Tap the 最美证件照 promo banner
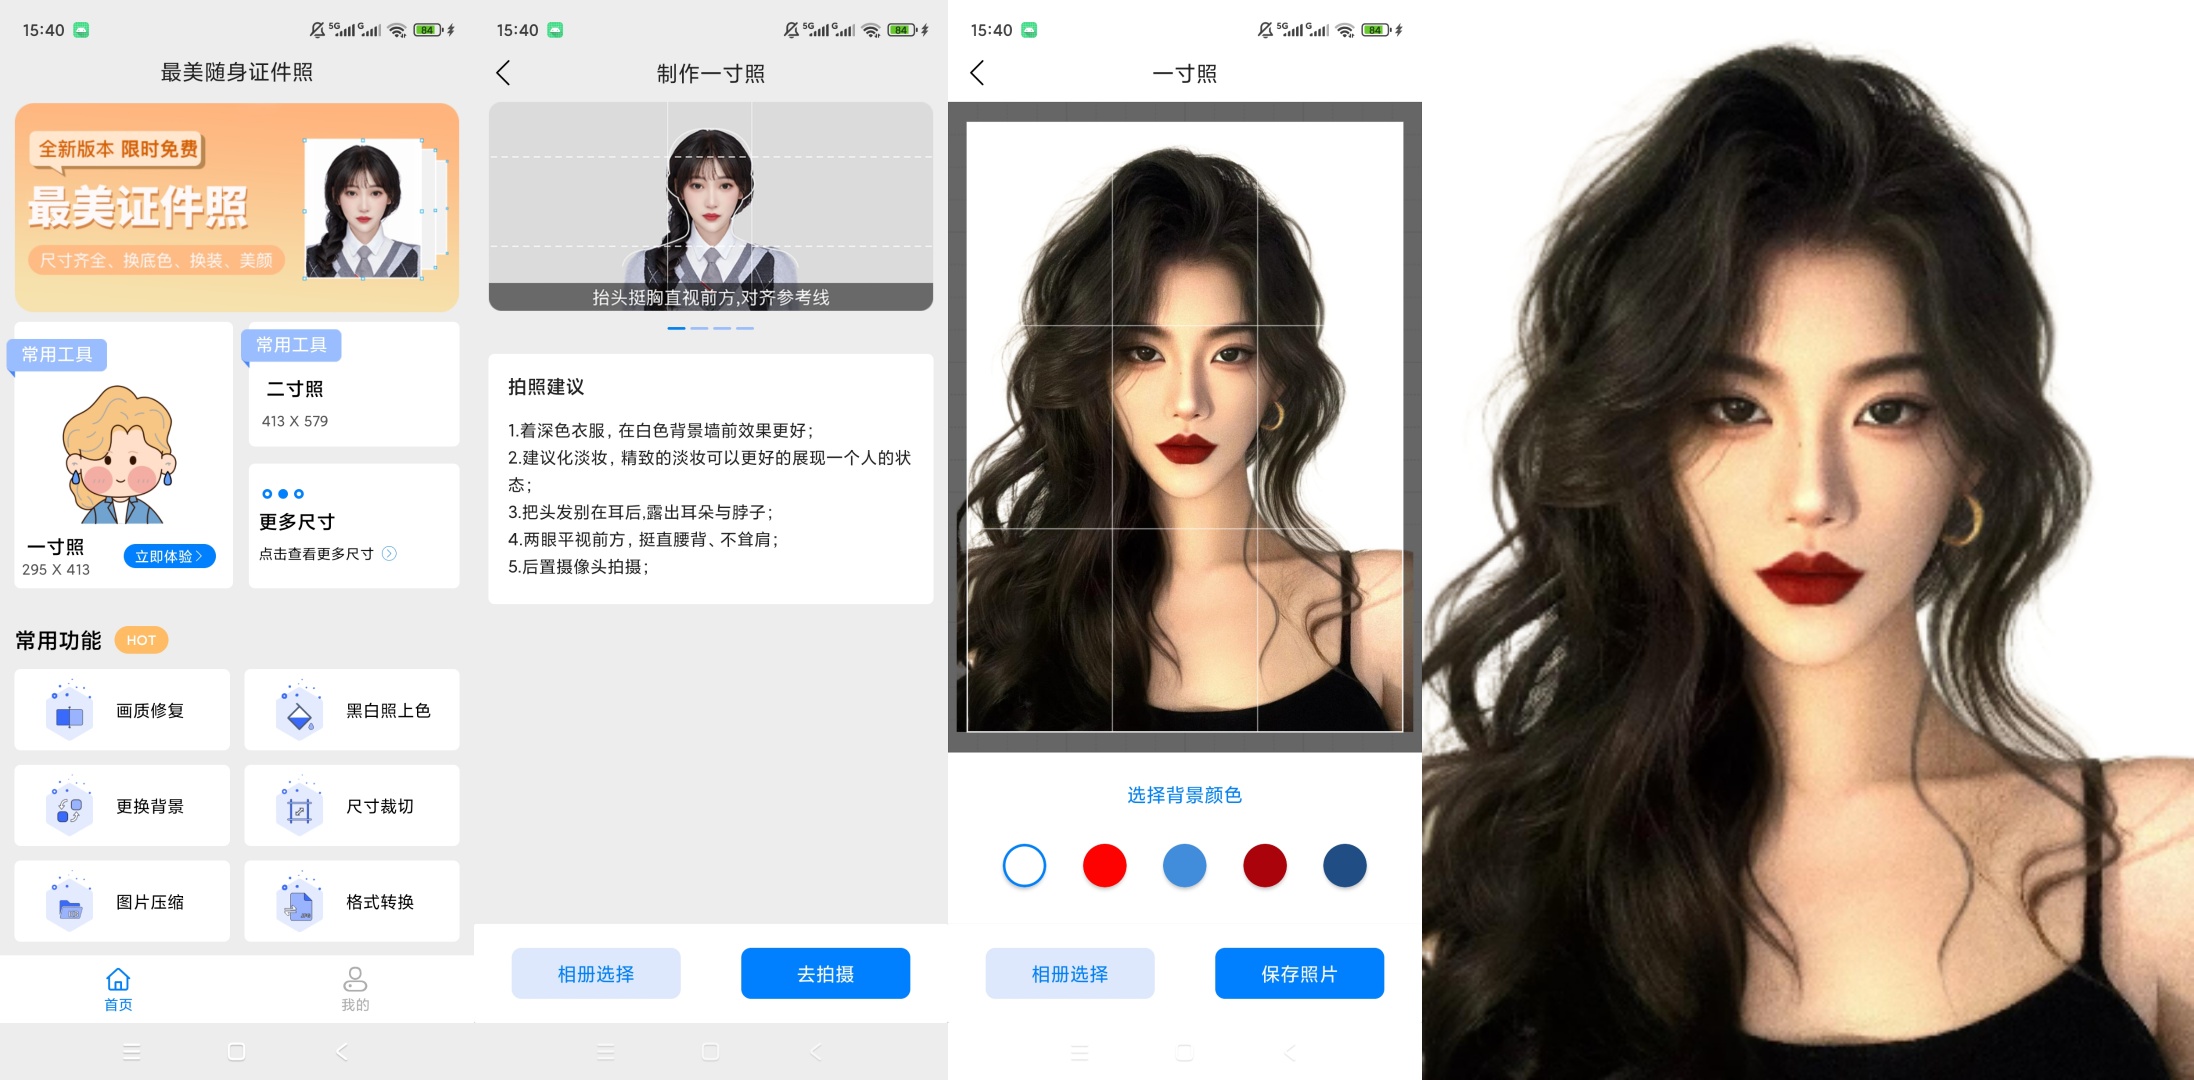Viewport: 2194px width, 1080px height. click(x=237, y=207)
